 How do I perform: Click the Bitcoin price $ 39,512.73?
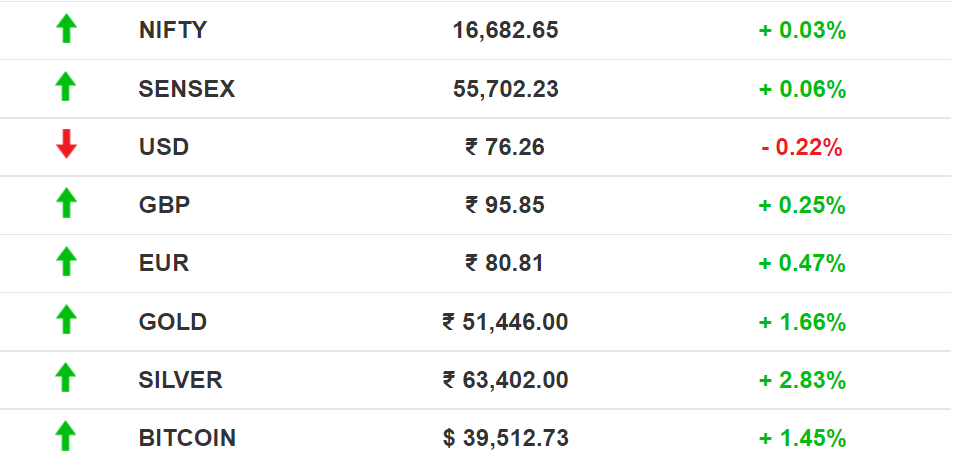click(x=505, y=438)
